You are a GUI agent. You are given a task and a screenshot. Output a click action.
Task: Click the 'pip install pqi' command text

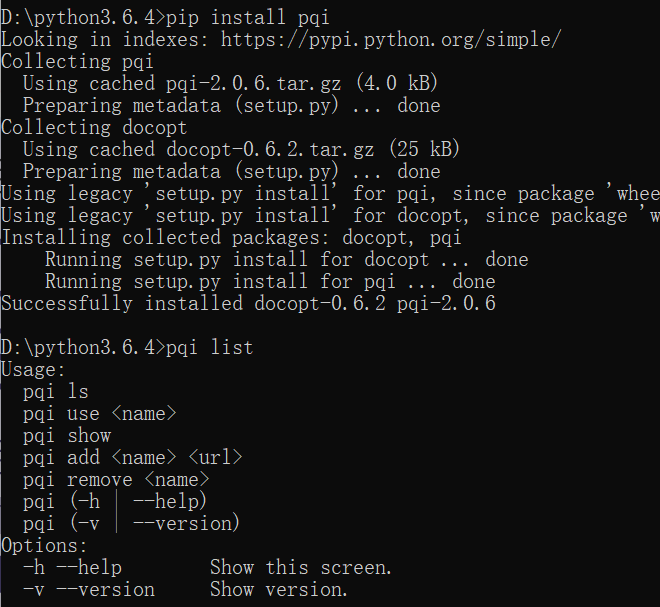pos(248,18)
